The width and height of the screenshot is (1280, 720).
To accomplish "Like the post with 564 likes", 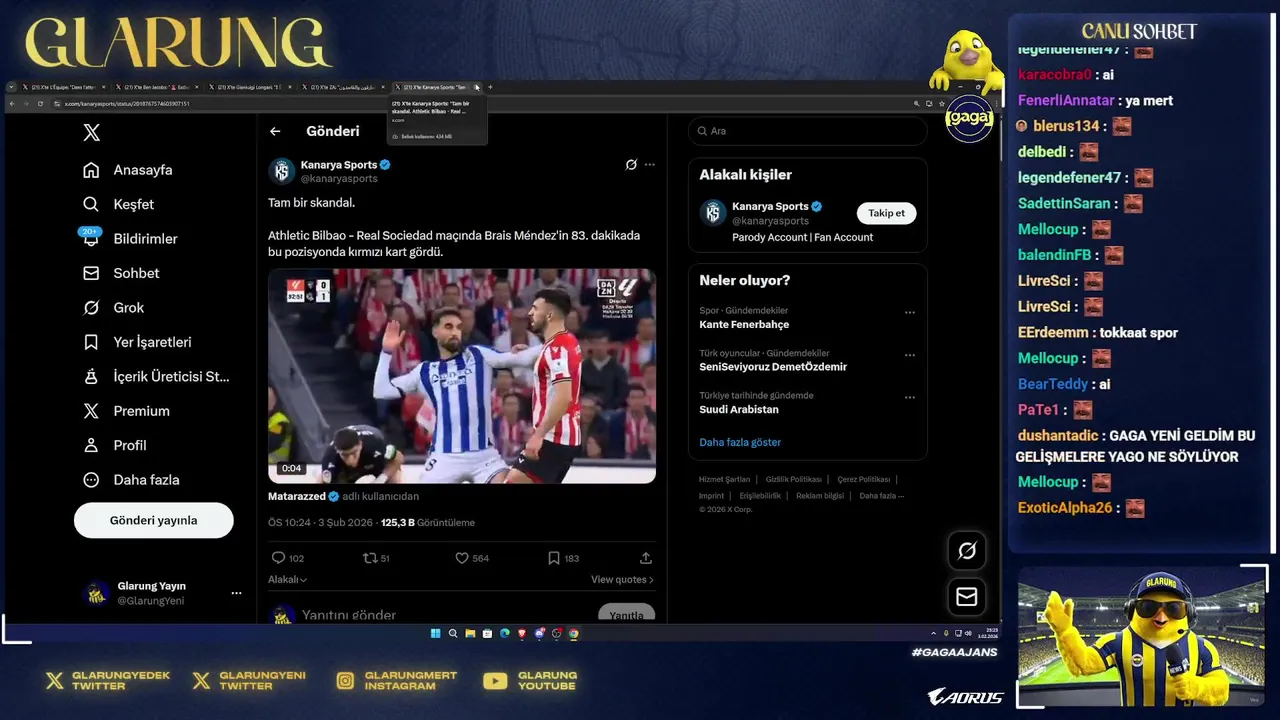I will 461,558.
